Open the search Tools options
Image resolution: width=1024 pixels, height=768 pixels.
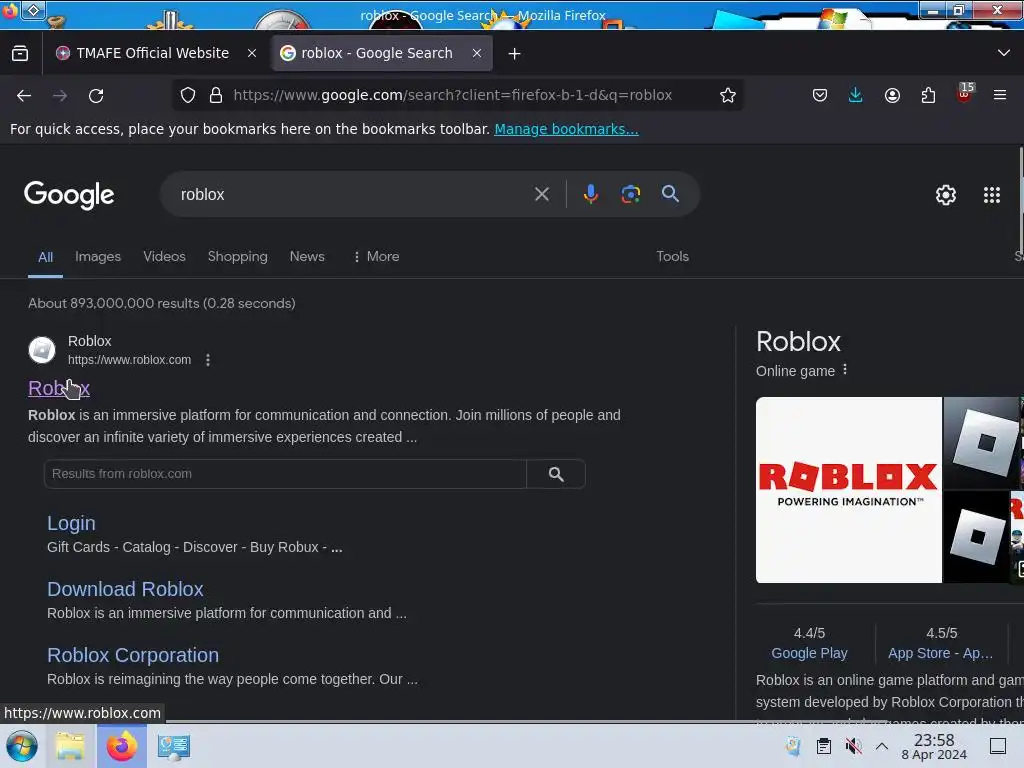(673, 257)
